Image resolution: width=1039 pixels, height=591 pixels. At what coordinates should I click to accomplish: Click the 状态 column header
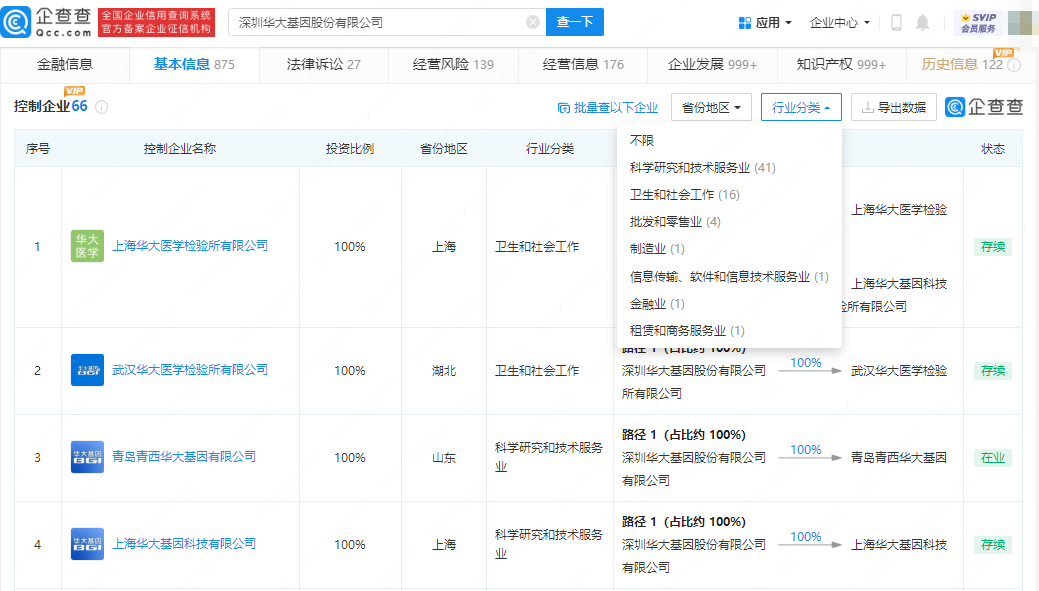[993, 148]
